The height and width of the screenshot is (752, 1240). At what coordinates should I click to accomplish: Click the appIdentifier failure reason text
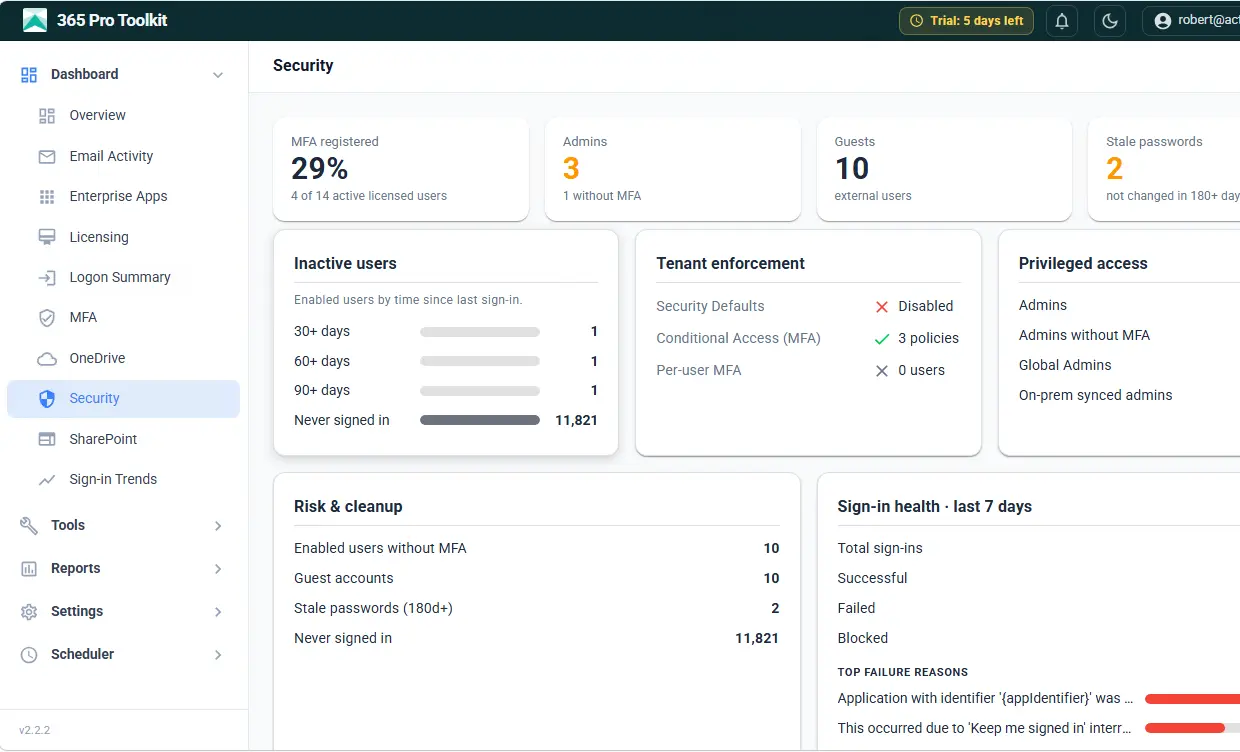tap(986, 699)
